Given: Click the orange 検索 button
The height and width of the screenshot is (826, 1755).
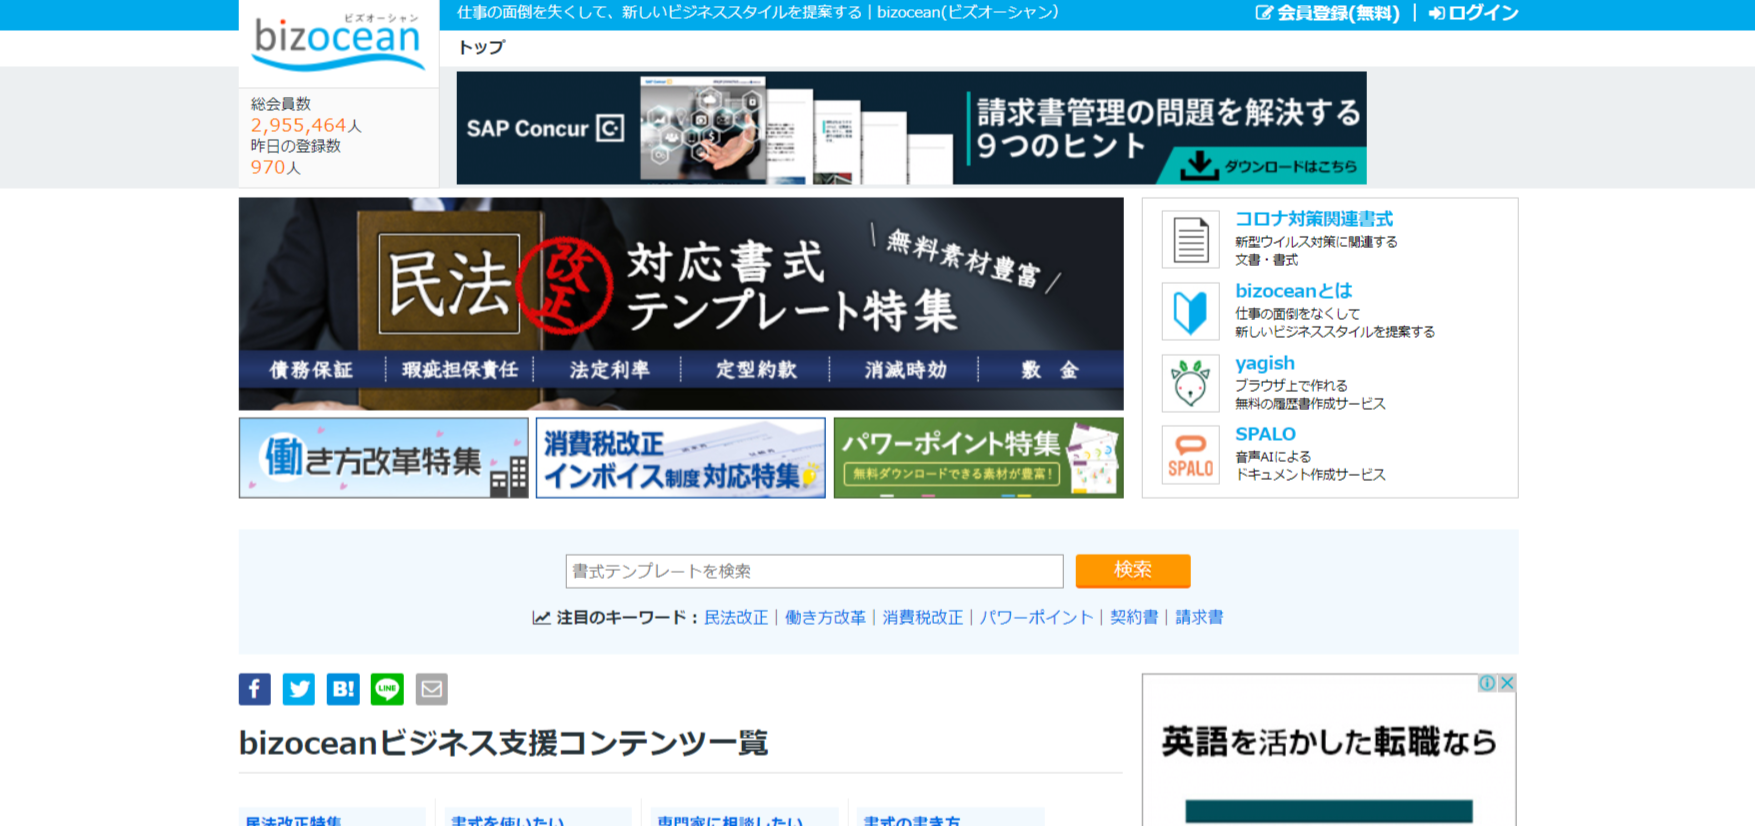Looking at the screenshot, I should tap(1132, 570).
